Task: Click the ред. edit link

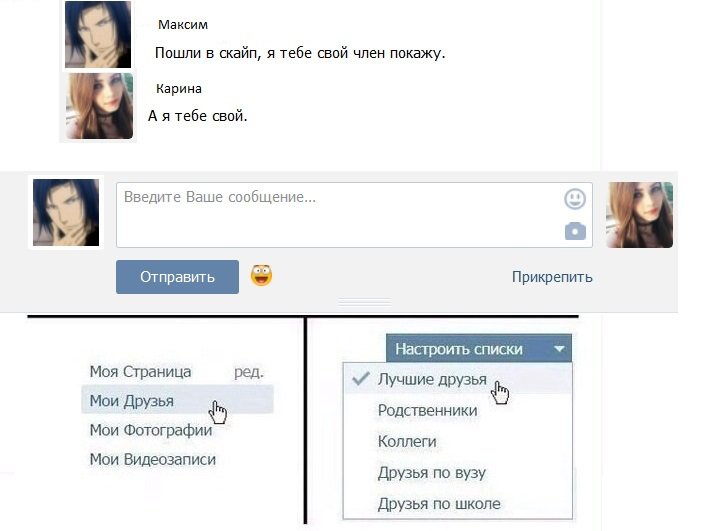Action: pyautogui.click(x=249, y=372)
